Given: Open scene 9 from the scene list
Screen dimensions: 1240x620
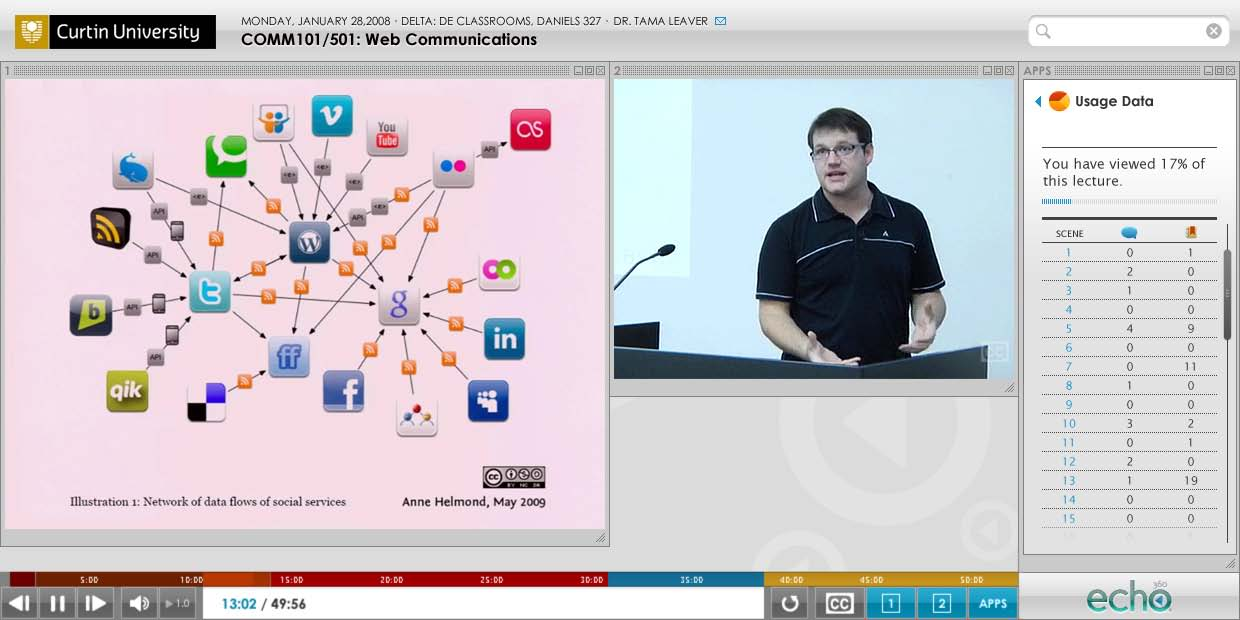Looking at the screenshot, I should pos(1068,405).
